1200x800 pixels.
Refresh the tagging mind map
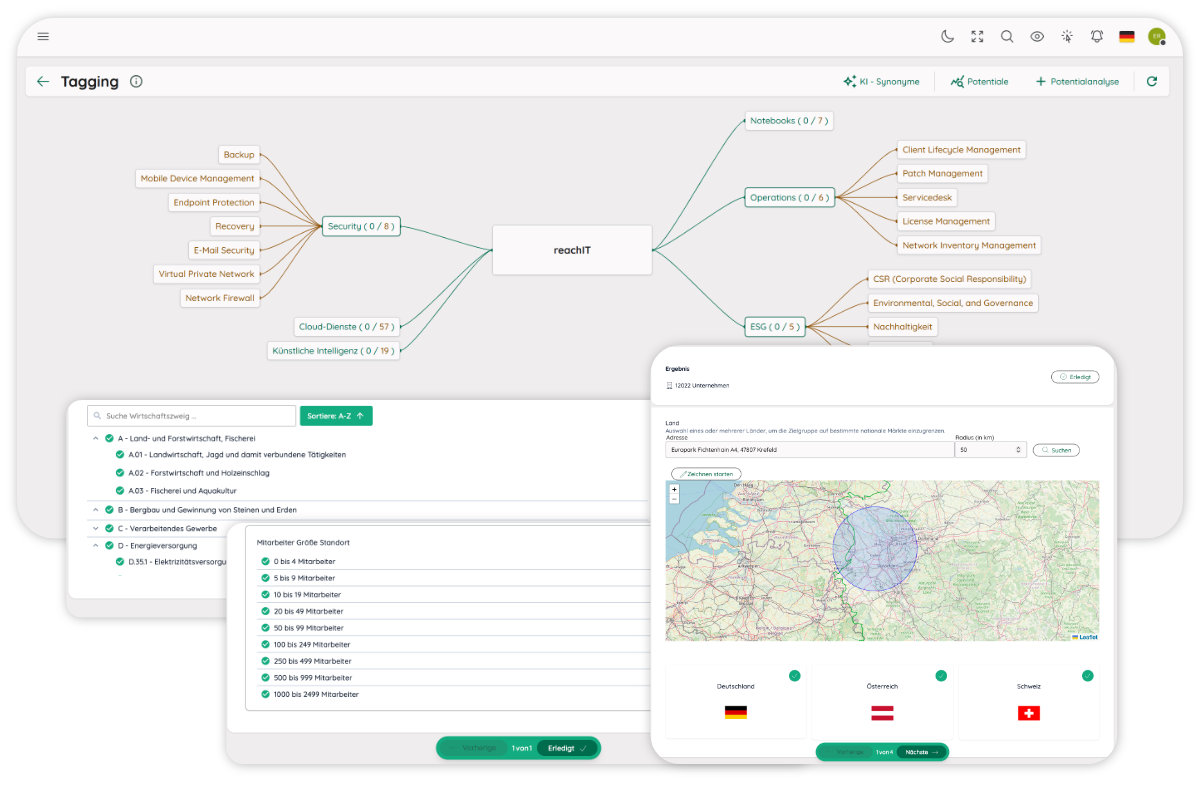(1152, 82)
